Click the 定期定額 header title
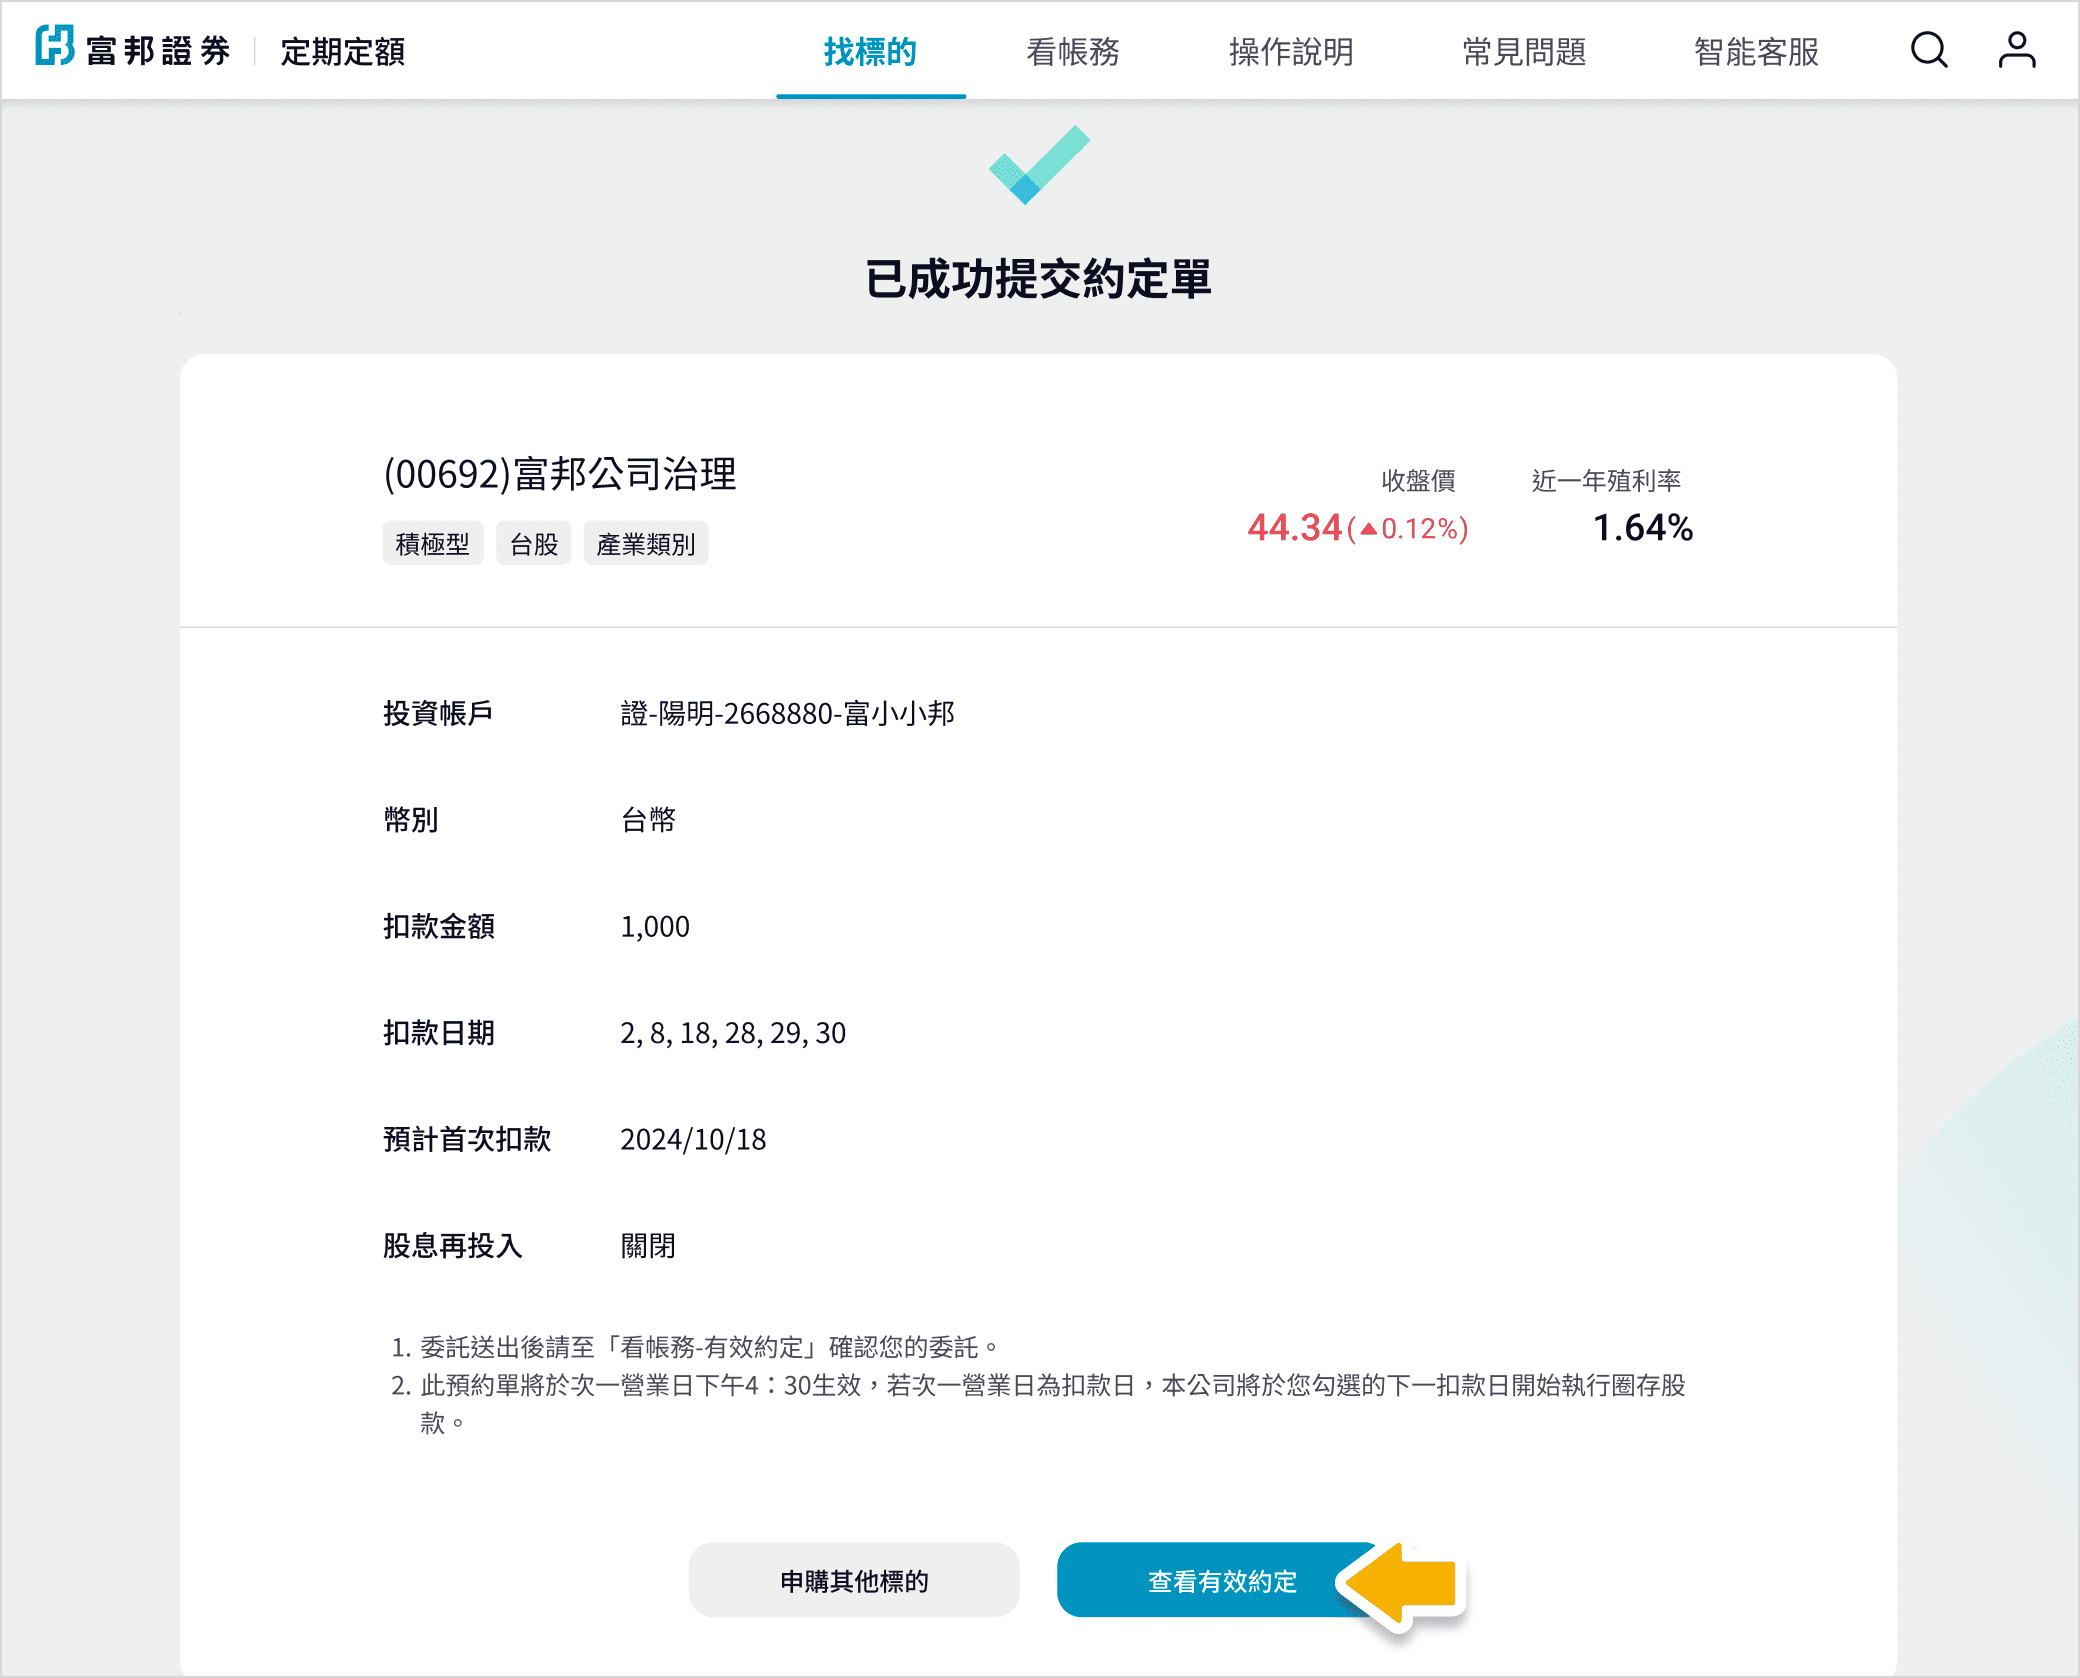2080x1678 pixels. [343, 52]
